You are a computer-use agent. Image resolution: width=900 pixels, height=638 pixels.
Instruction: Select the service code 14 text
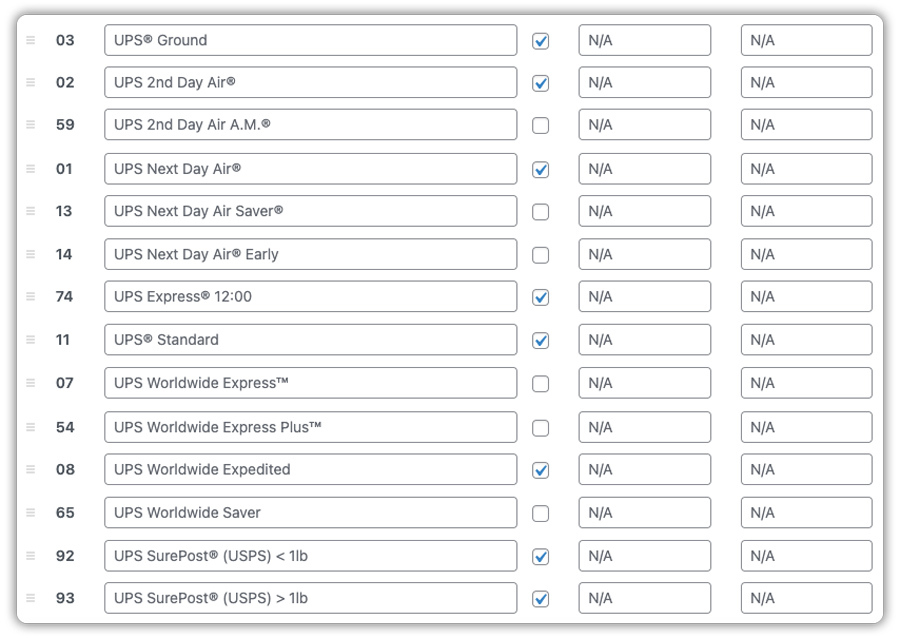point(64,254)
